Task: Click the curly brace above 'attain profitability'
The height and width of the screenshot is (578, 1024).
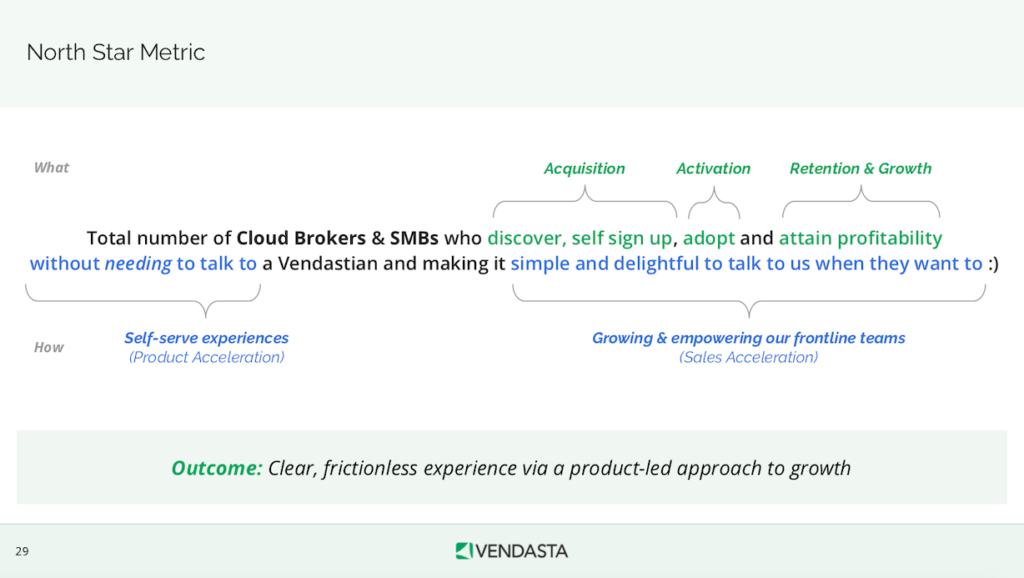Action: click(x=860, y=207)
